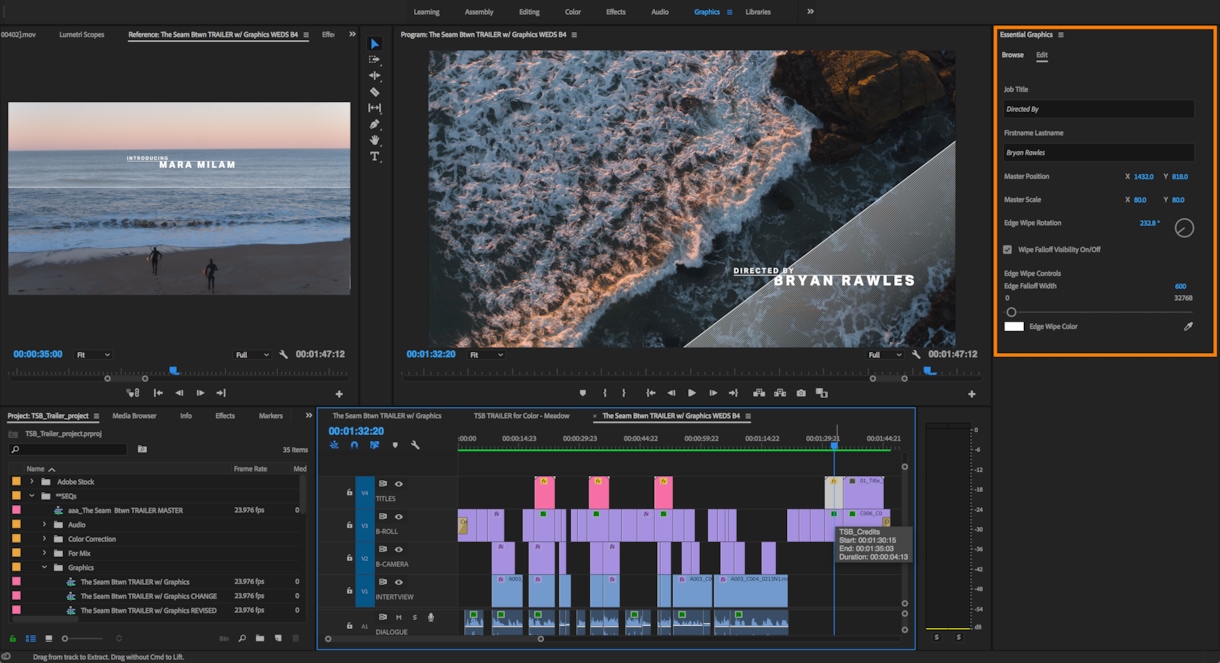Click the New Item icon in Project panel
Image resolution: width=1220 pixels, height=663 pixels.
276,638
